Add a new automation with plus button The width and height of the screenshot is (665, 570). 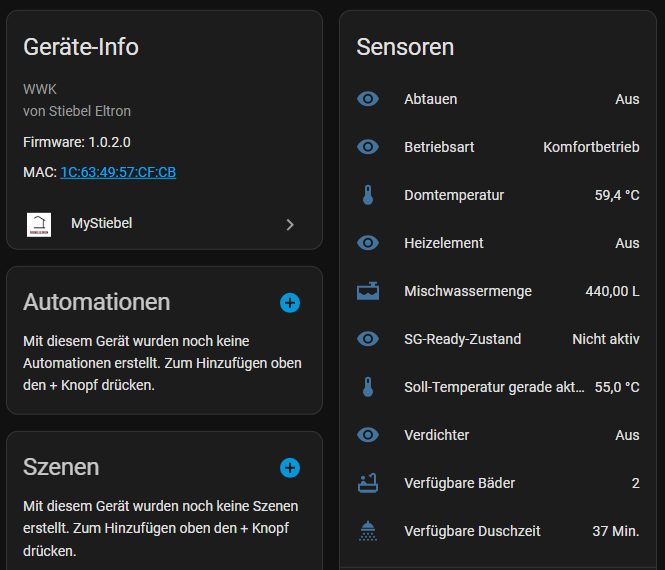tap(290, 302)
